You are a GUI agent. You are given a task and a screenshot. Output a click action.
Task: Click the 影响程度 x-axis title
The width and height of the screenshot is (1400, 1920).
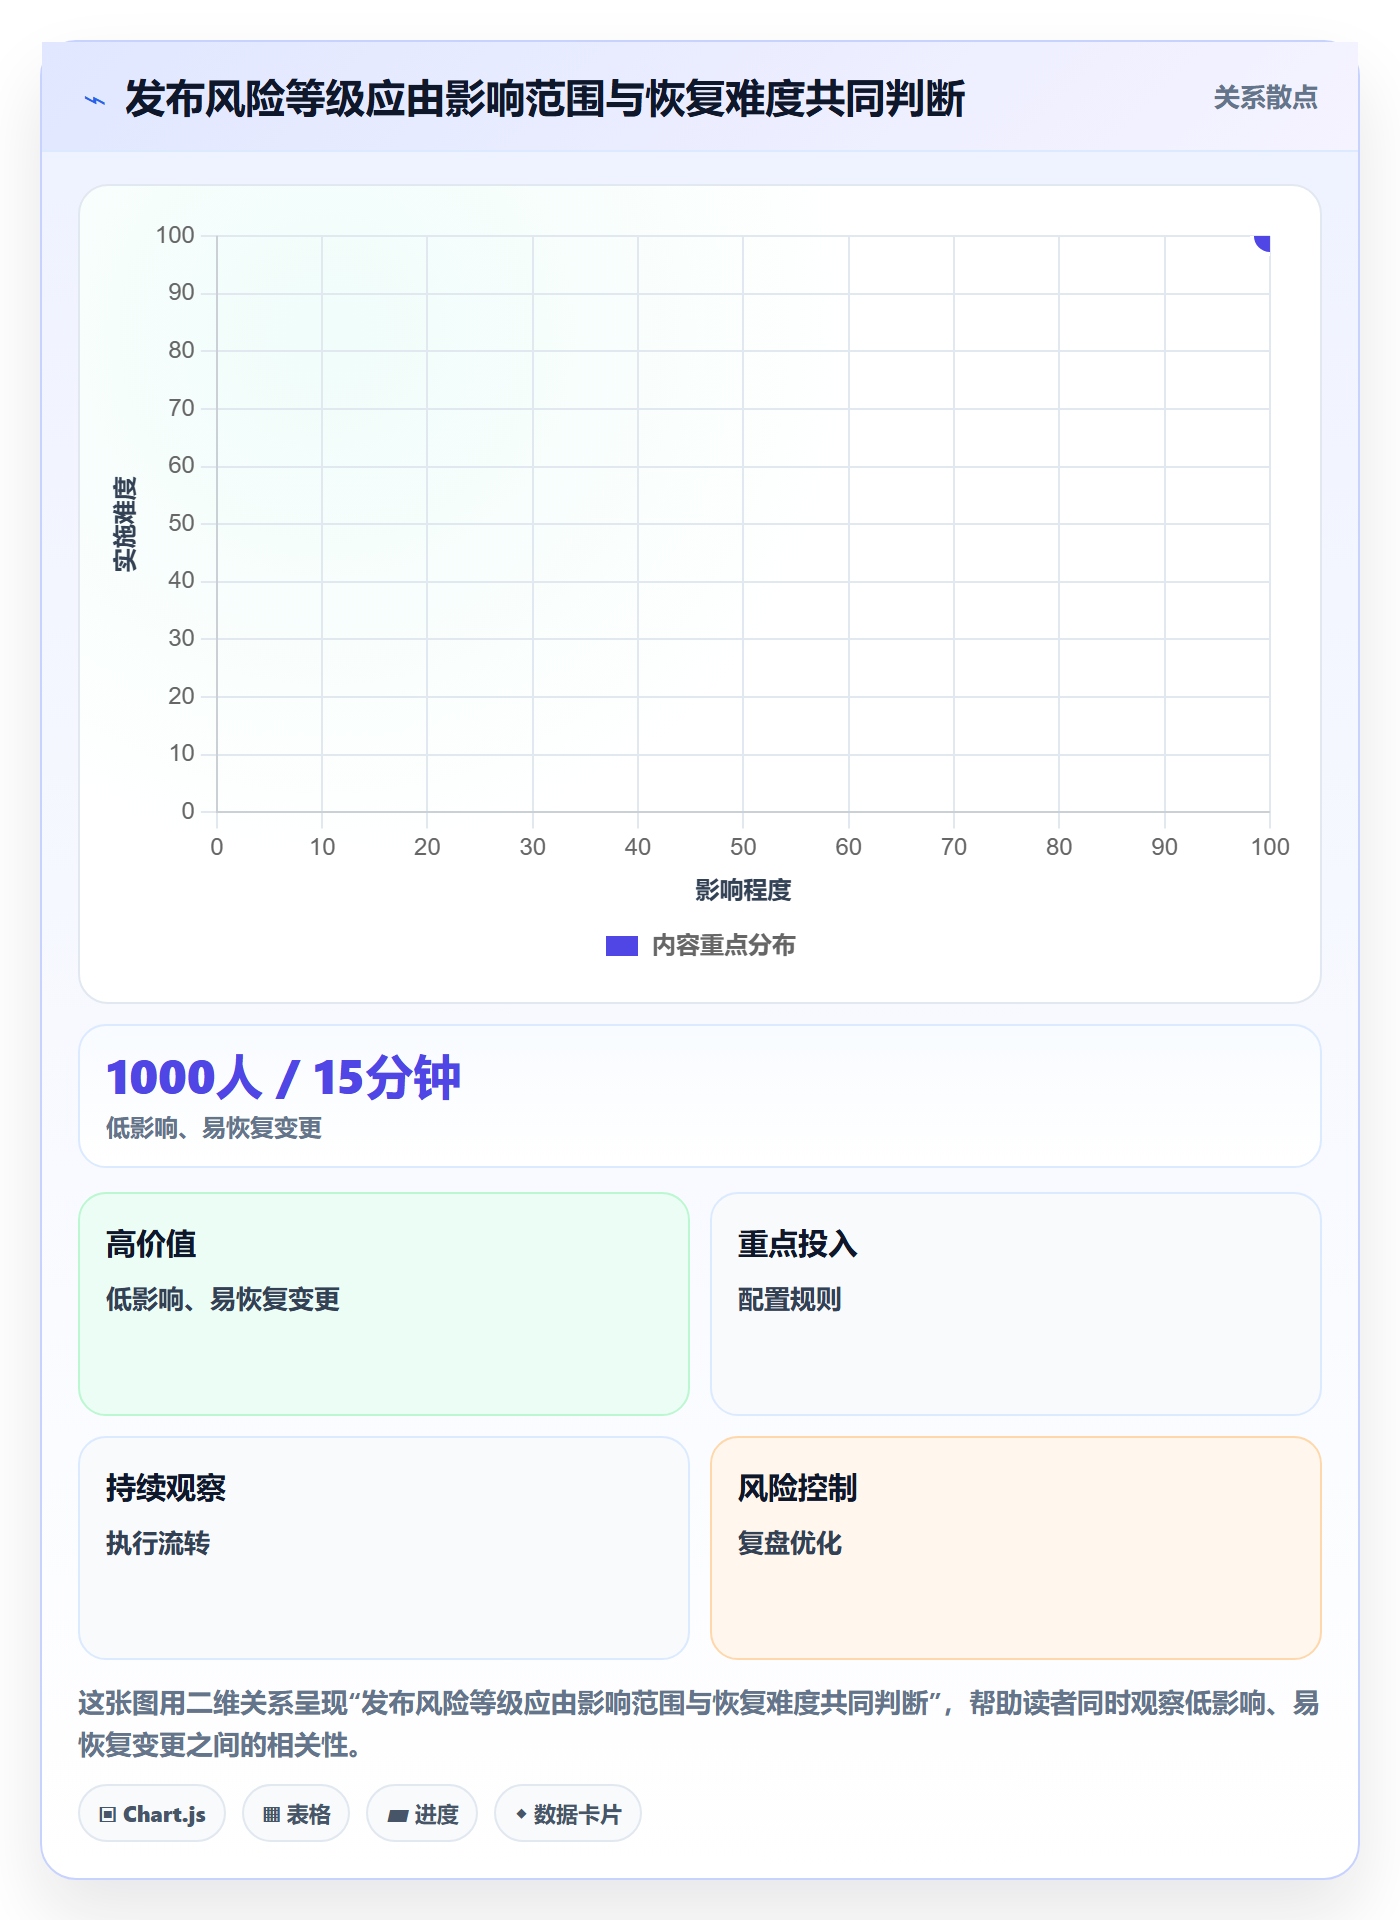coord(743,890)
